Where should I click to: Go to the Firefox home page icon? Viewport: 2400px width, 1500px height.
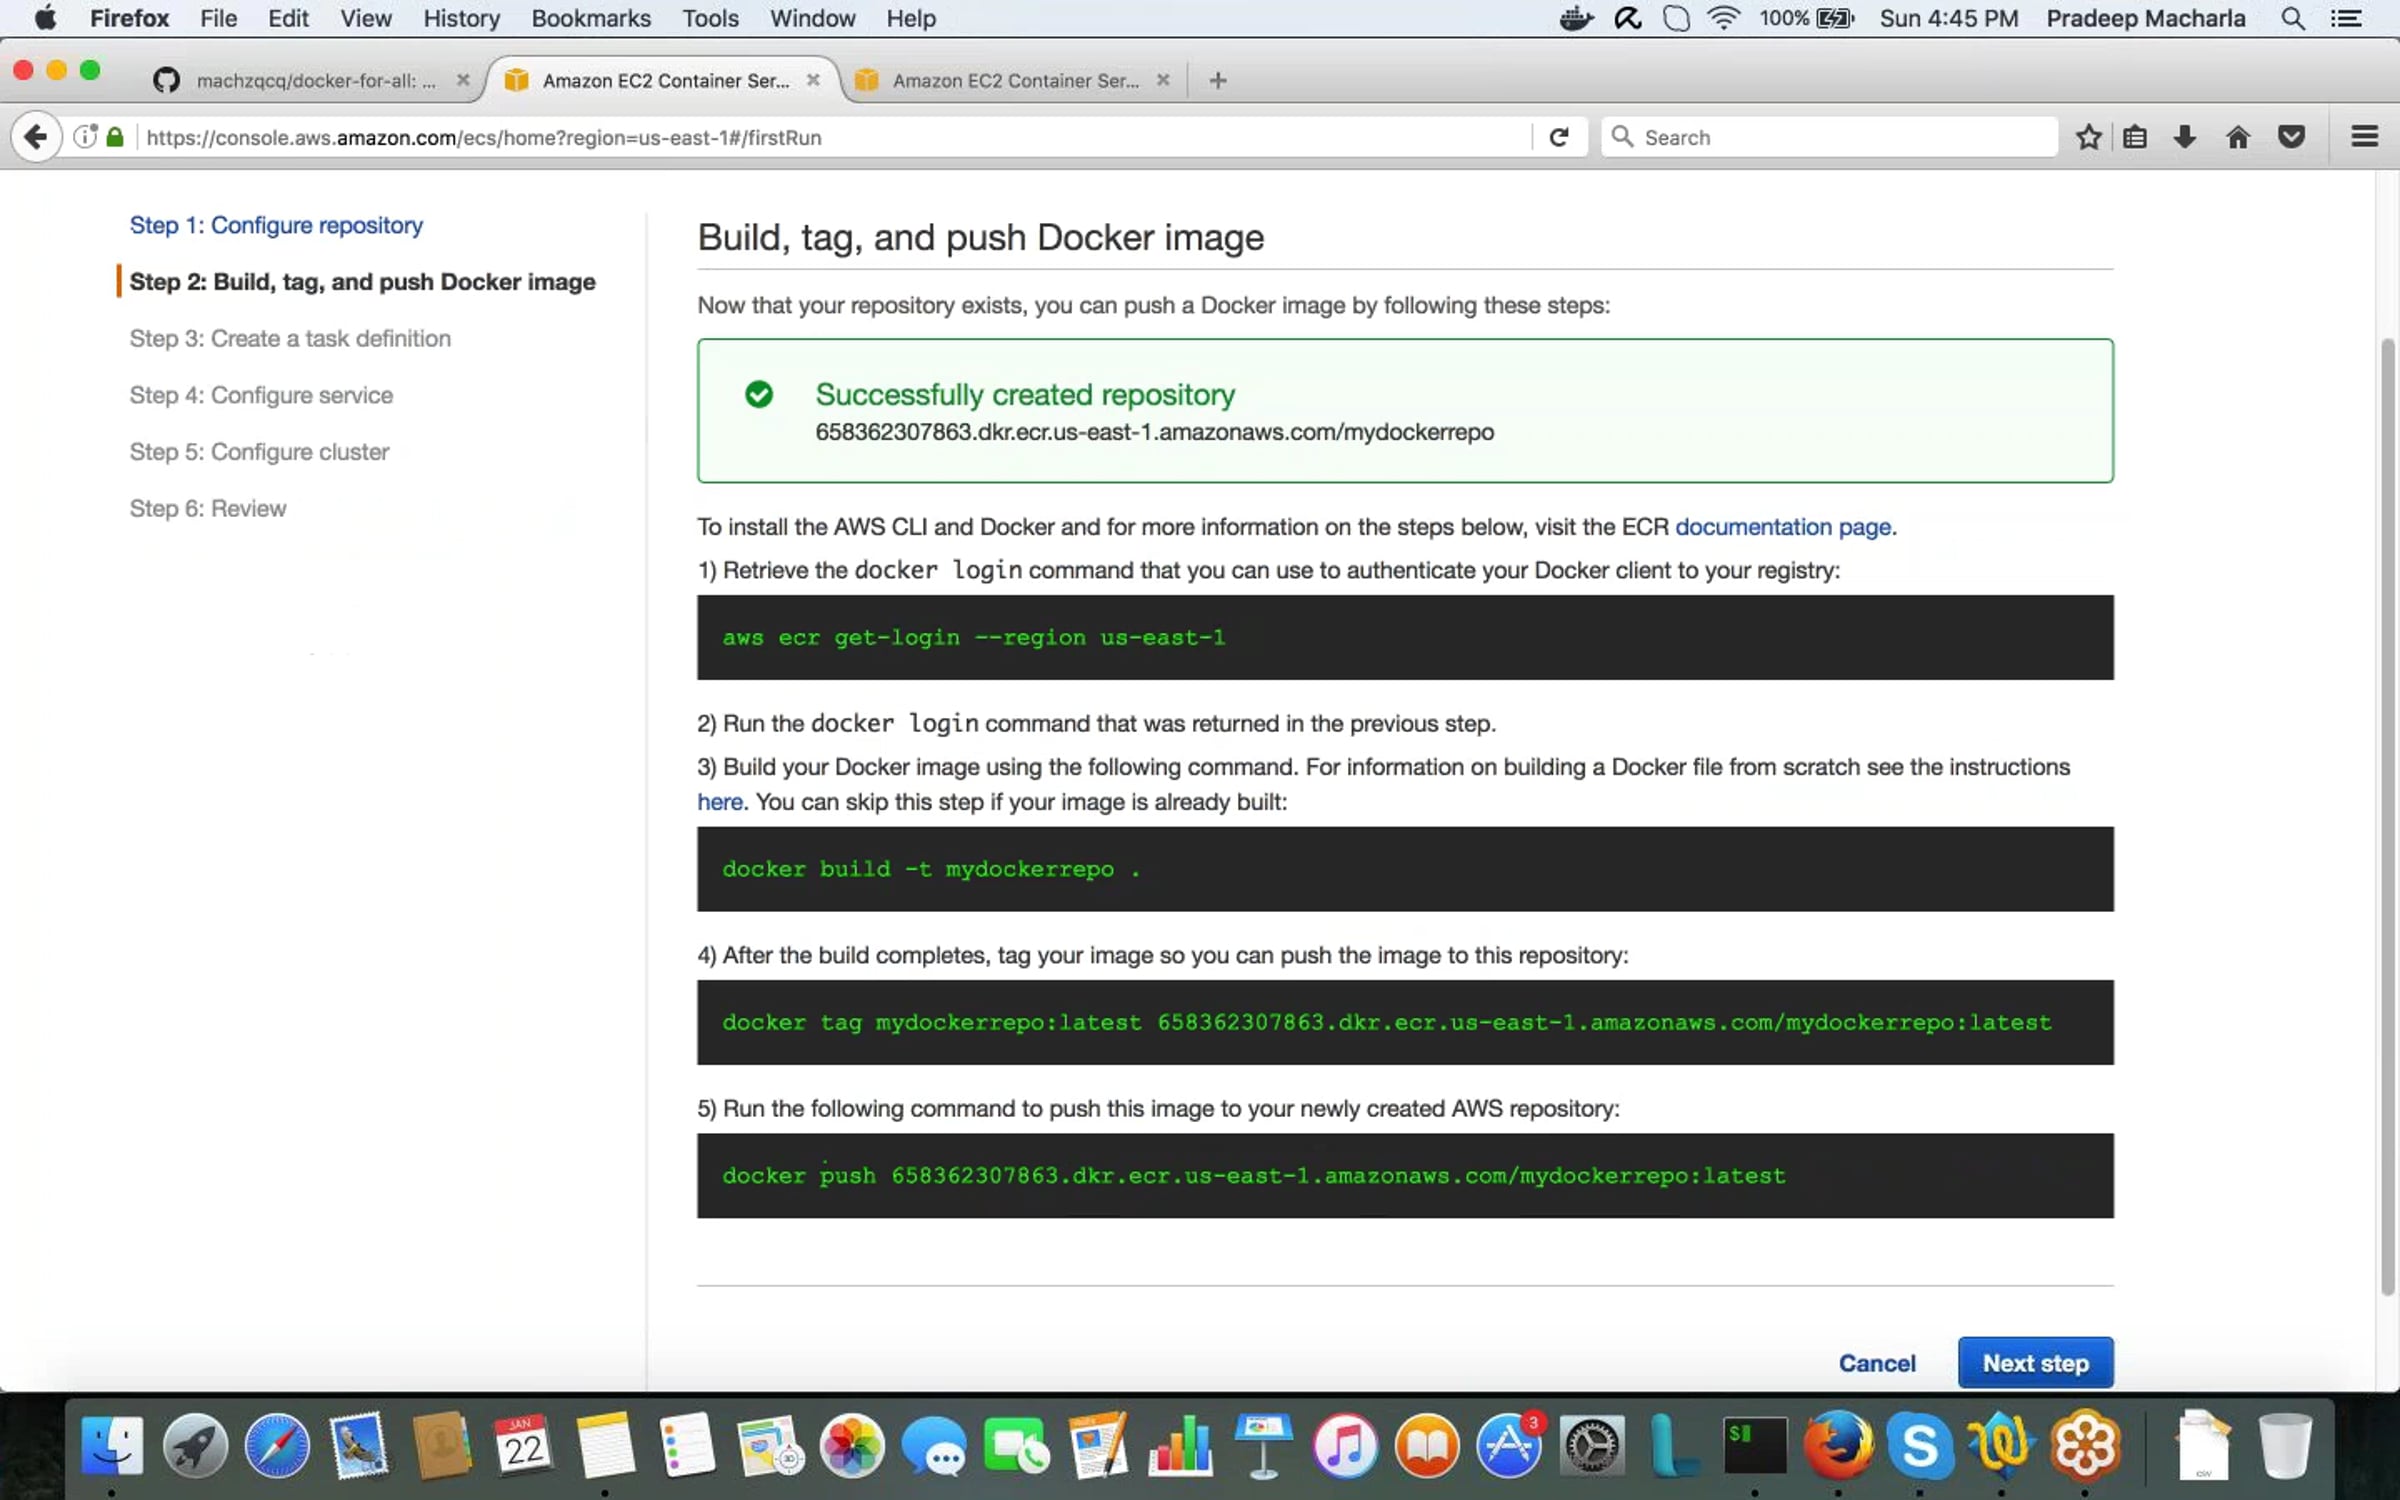(2238, 137)
